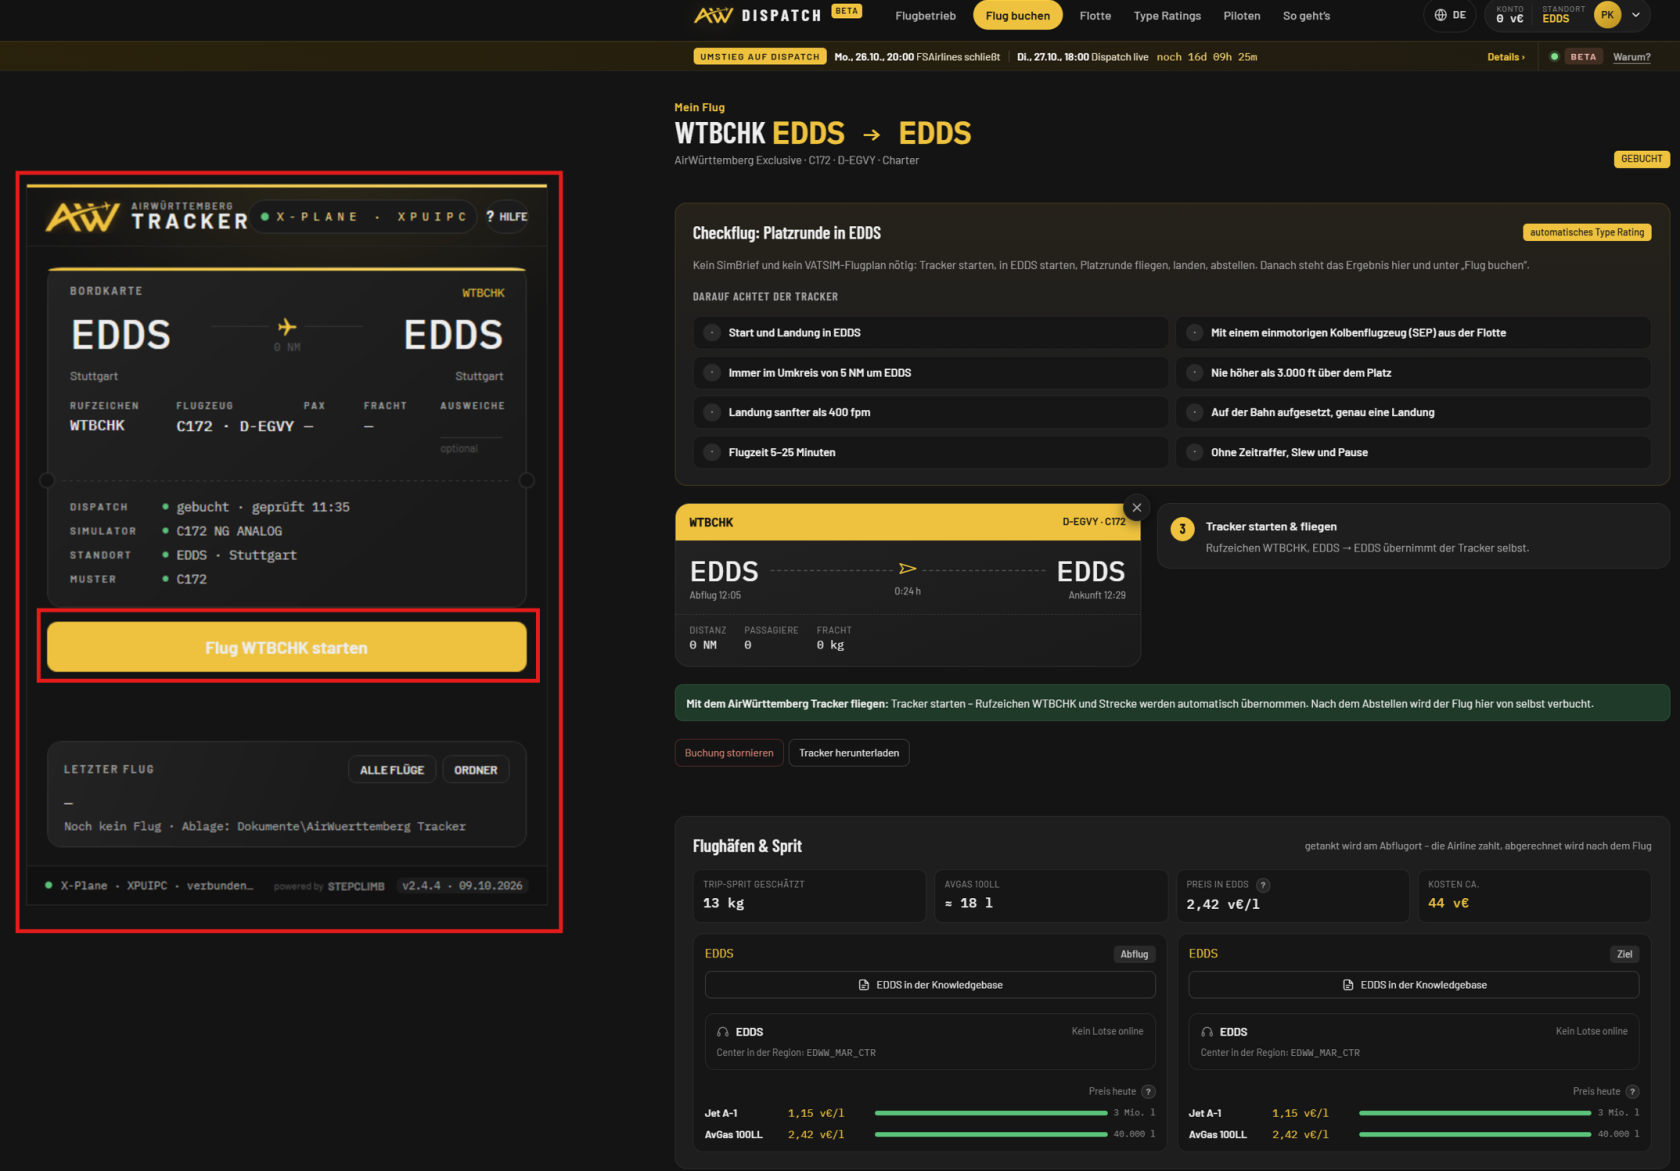Click Tracker herunterladen
This screenshot has width=1680, height=1171.
tap(849, 753)
